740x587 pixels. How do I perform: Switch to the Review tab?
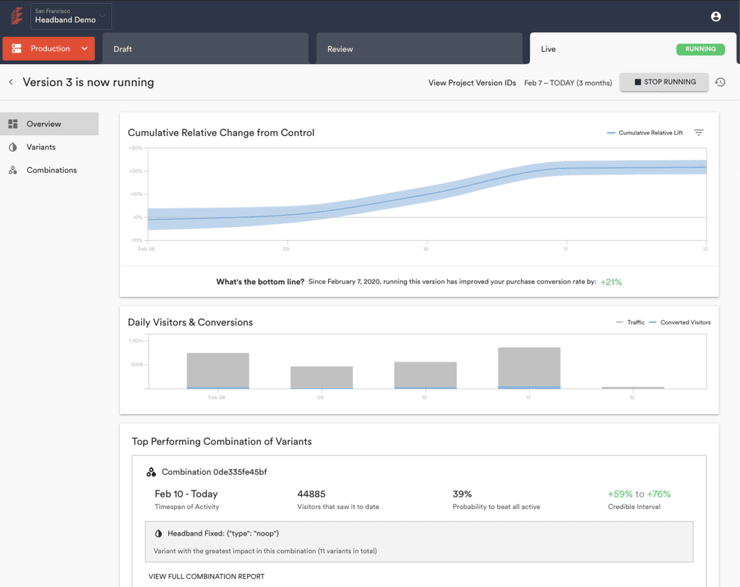click(419, 49)
